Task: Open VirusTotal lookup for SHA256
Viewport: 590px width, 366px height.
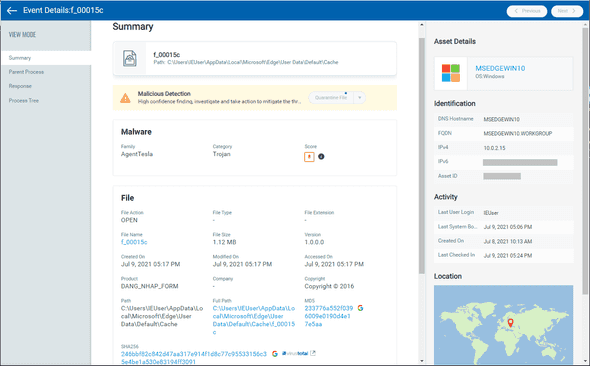Action: coord(299,354)
